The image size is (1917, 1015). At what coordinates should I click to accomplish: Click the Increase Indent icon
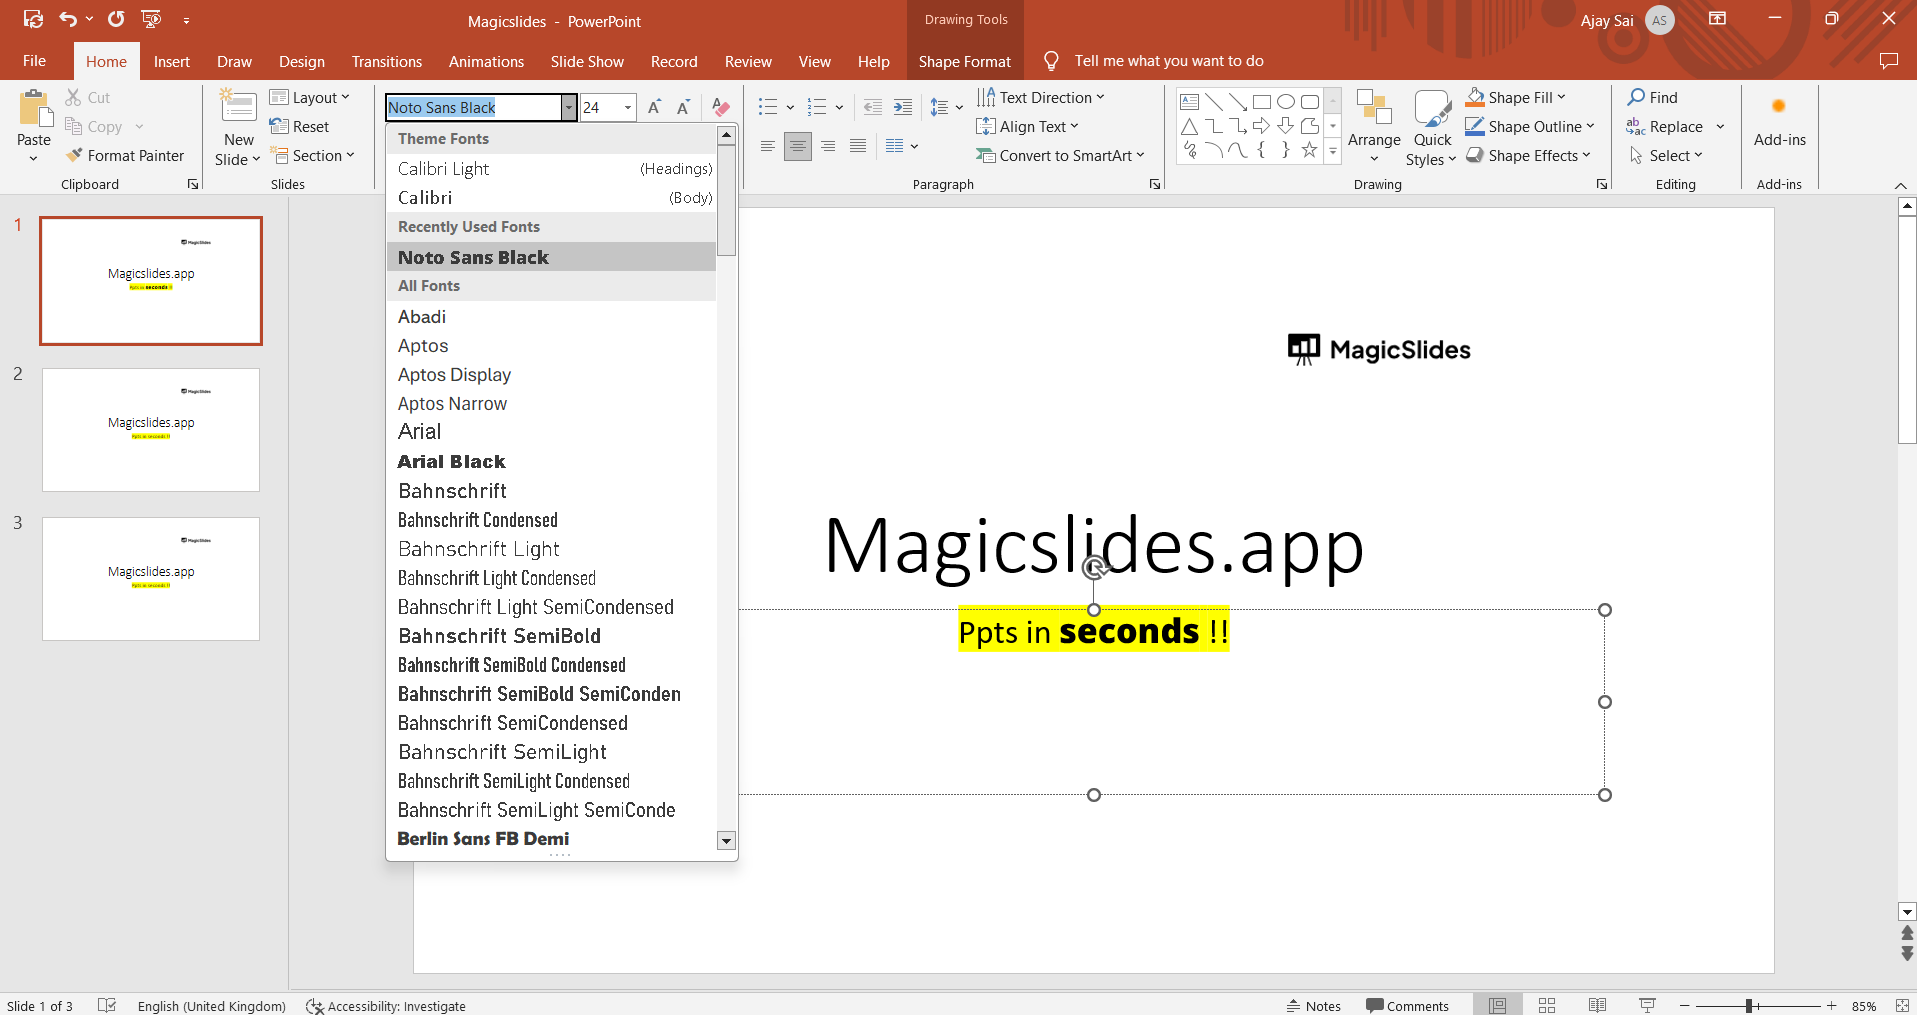[903, 108]
